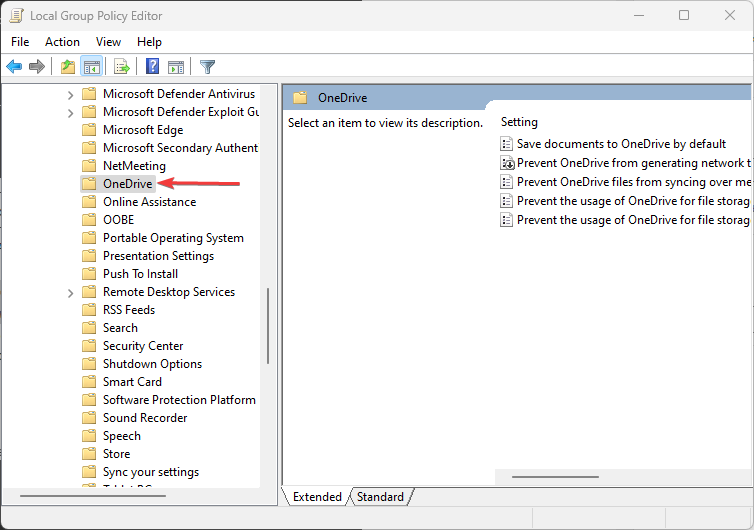
Task: Click folder icon next to Microsoft Edge
Action: (x=89, y=130)
